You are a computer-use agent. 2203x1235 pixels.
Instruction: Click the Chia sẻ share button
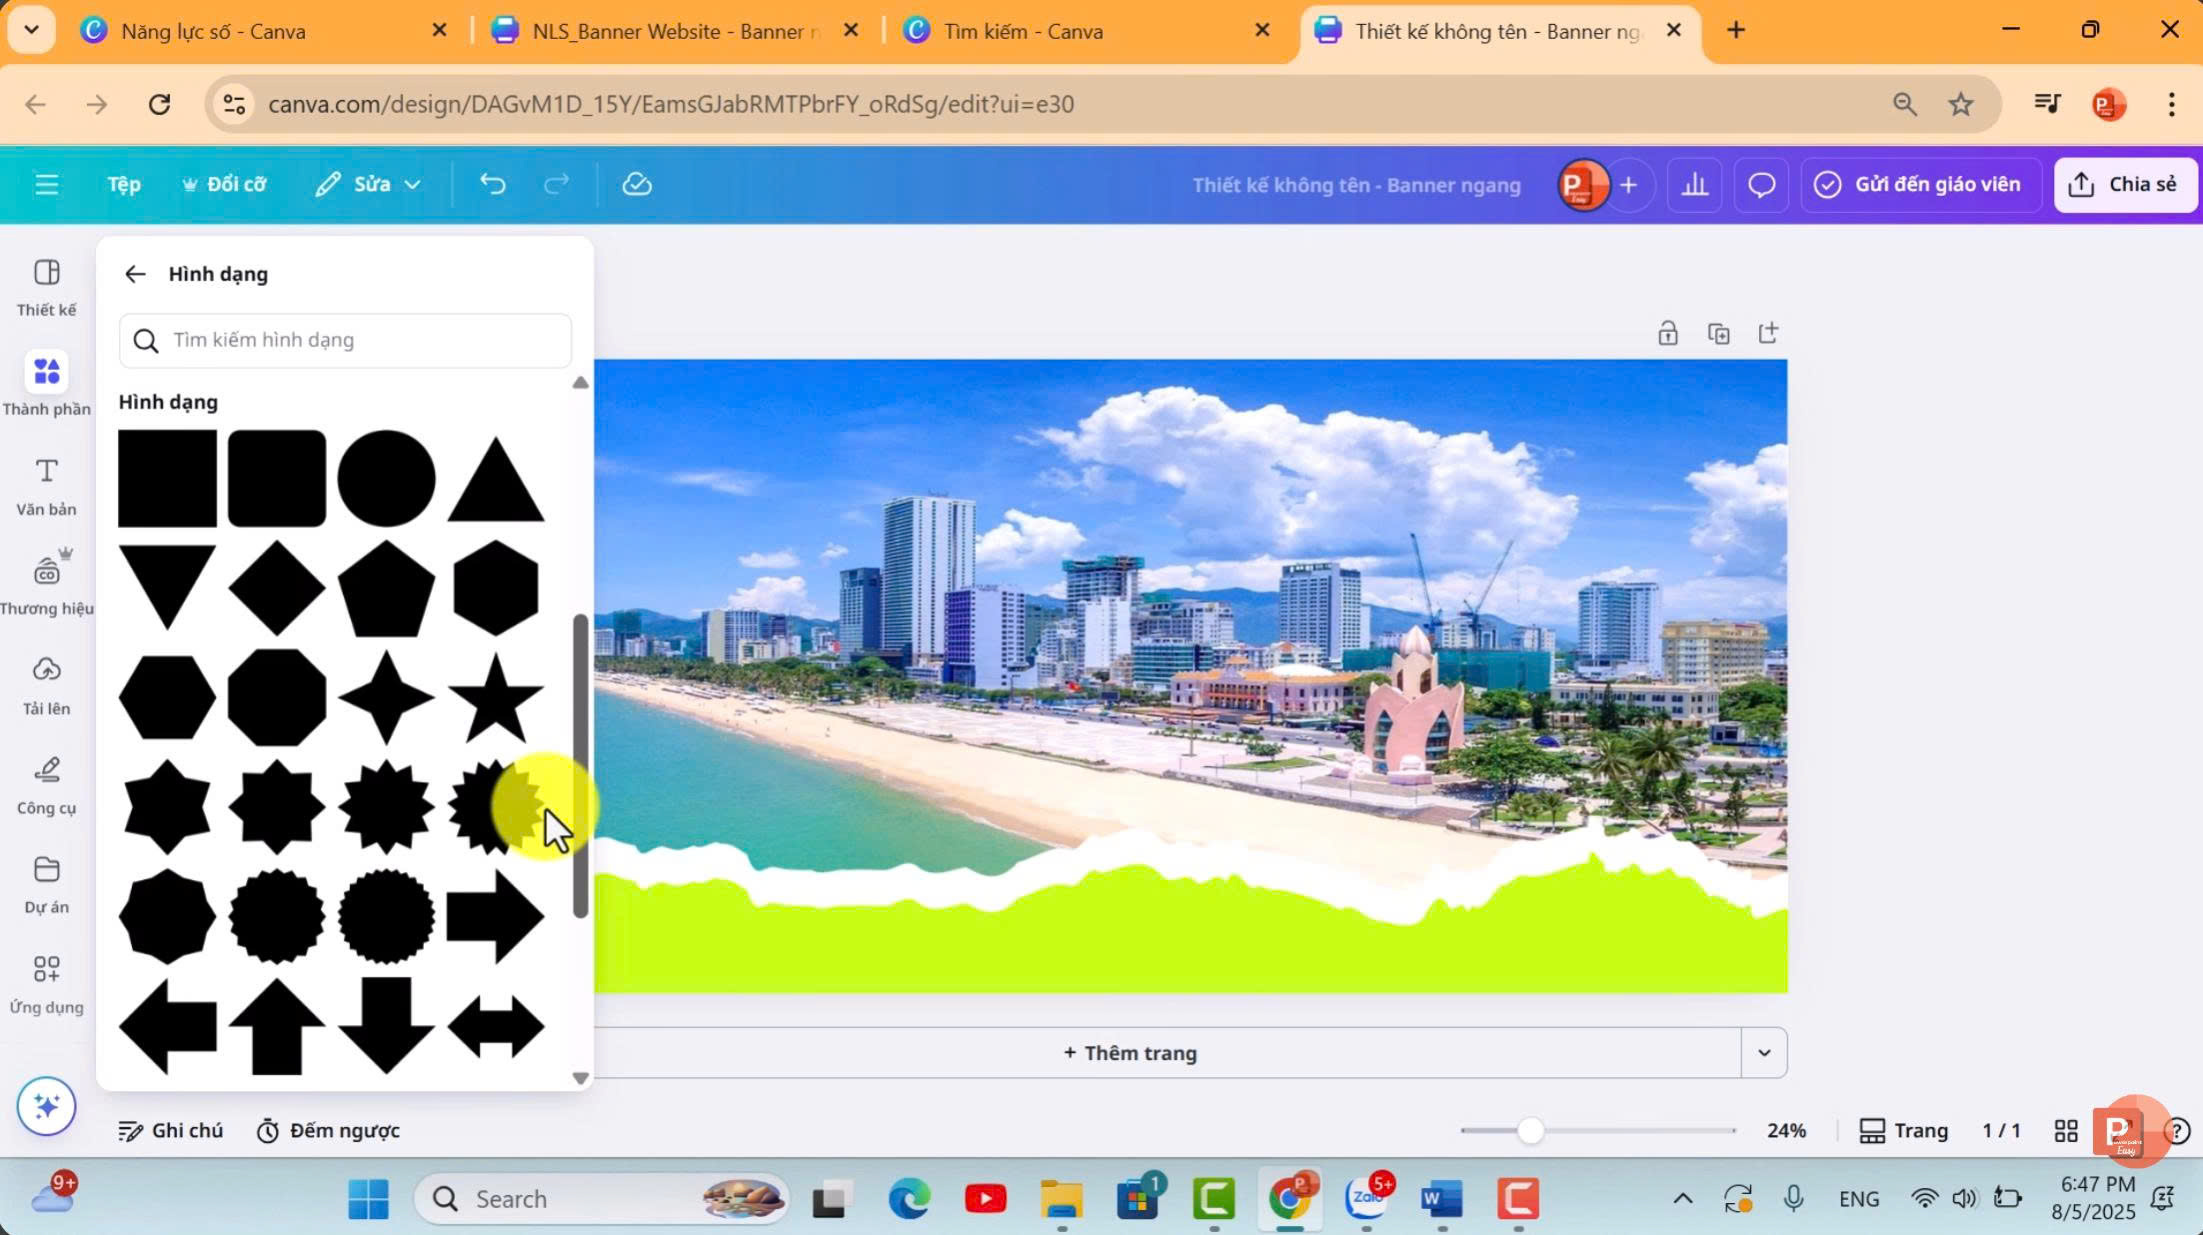(x=2125, y=184)
